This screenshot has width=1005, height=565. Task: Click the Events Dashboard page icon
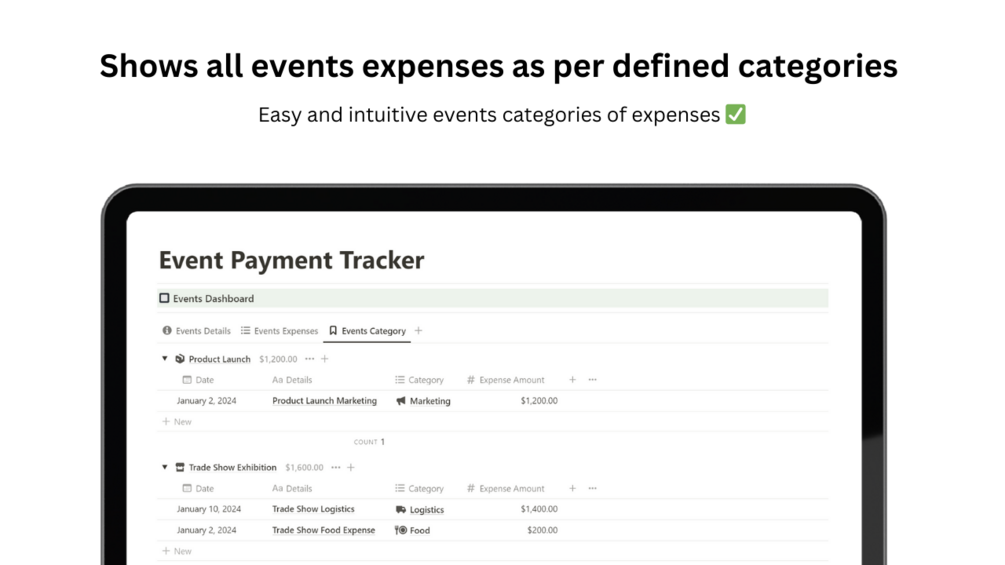click(x=165, y=298)
